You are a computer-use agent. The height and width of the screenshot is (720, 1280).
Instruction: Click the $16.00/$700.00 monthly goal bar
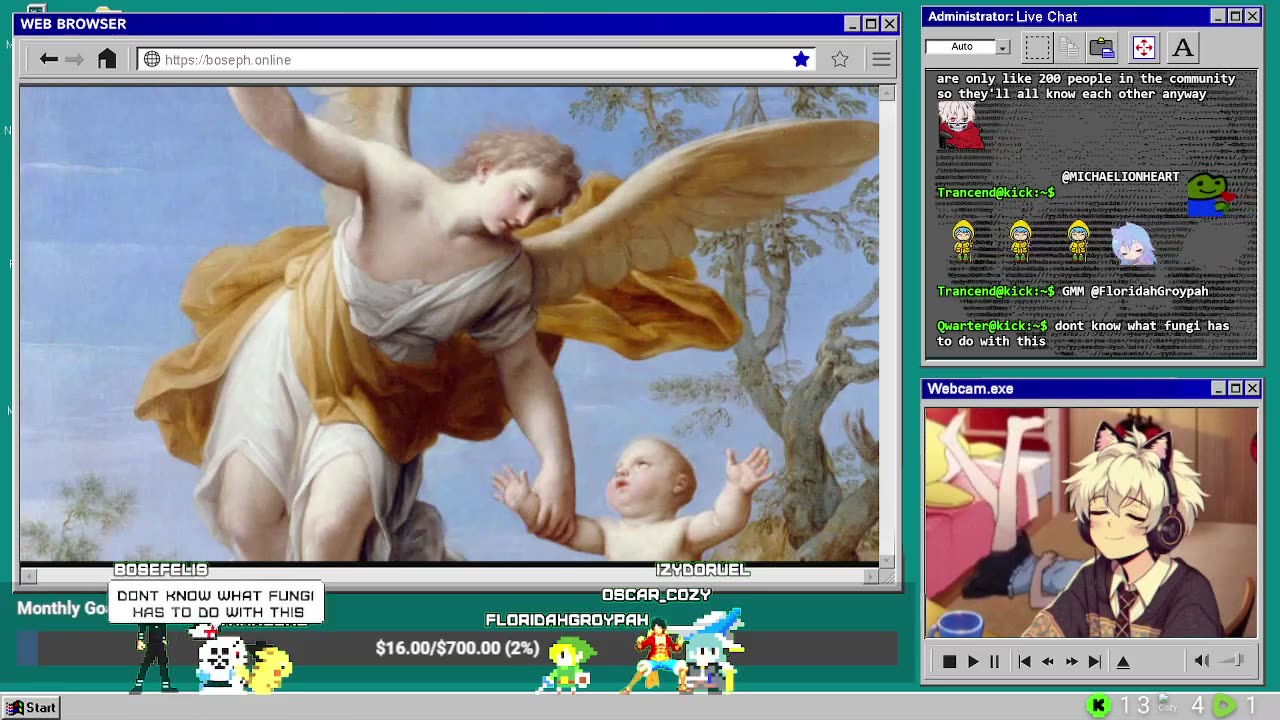click(x=457, y=648)
